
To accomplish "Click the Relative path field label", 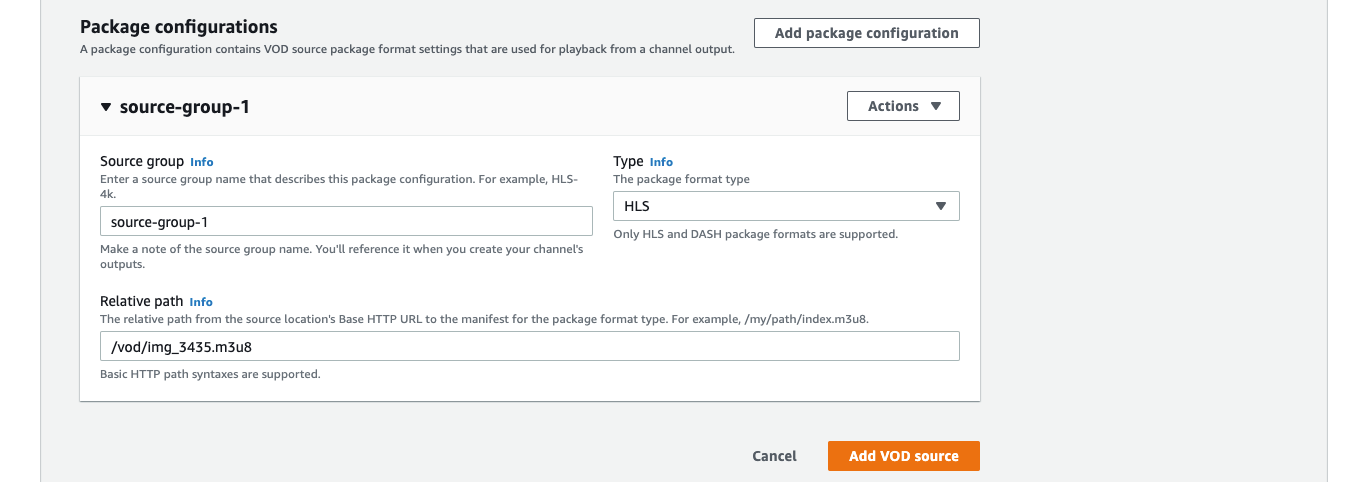I will tap(141, 301).
